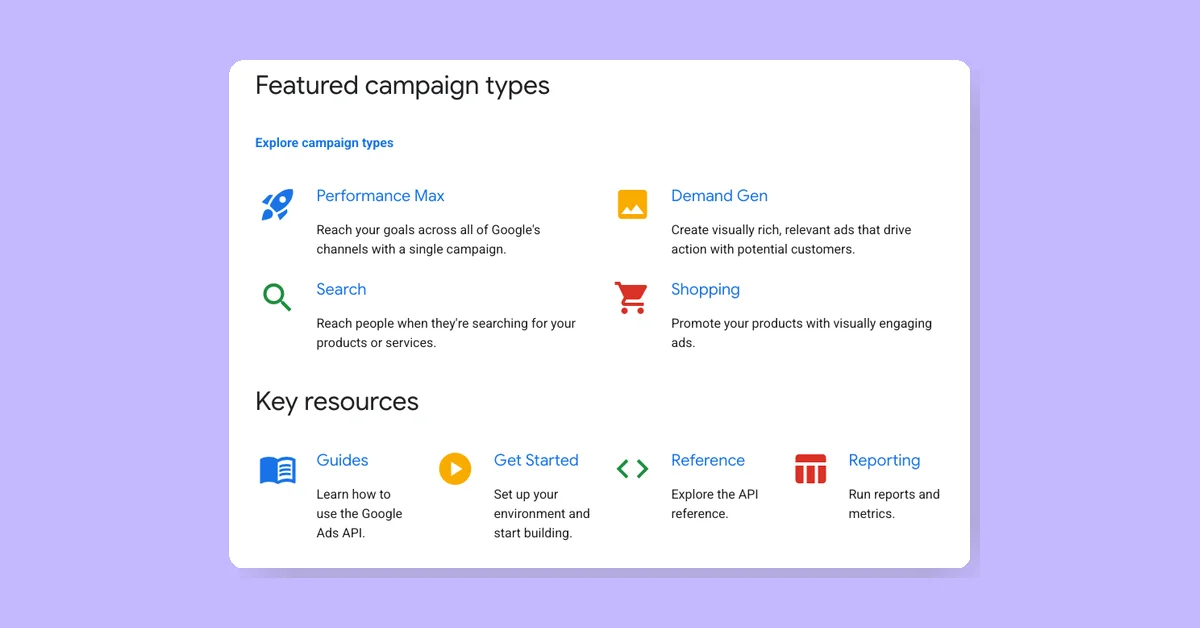The width and height of the screenshot is (1200, 628).
Task: Follow the Search campaign link
Action: (341, 289)
